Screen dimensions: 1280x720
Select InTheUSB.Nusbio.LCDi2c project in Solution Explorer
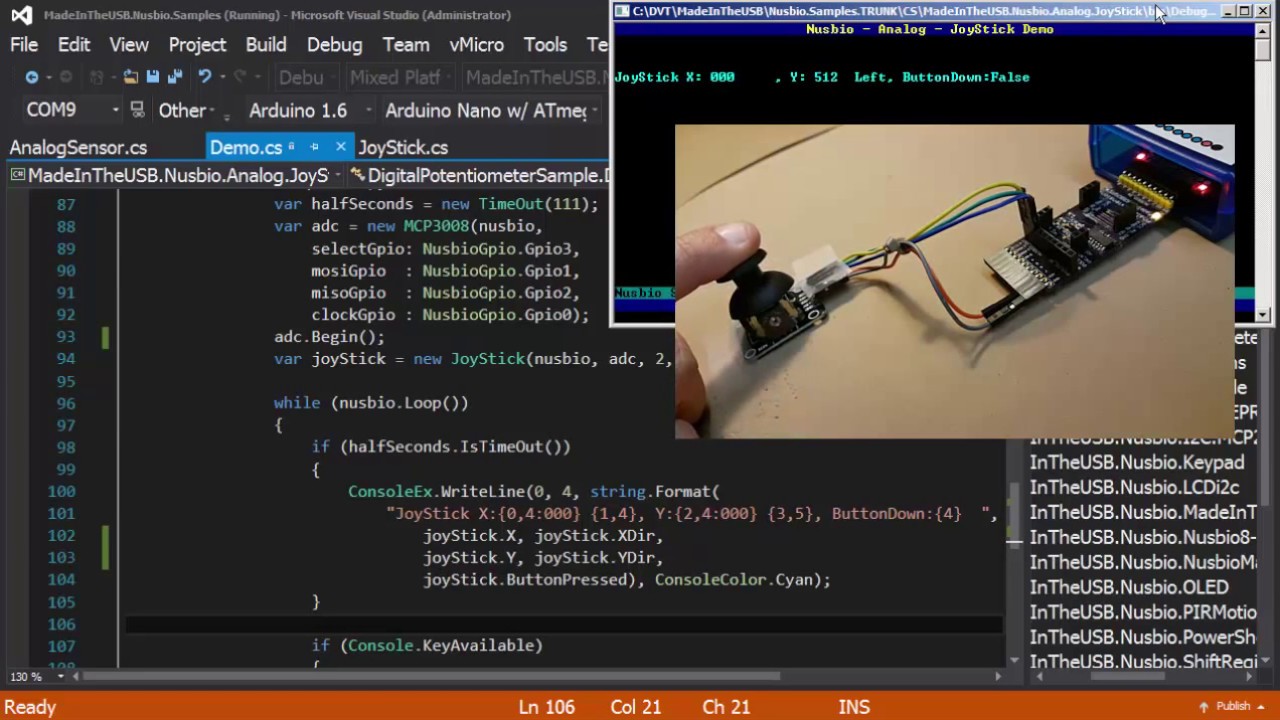pyautogui.click(x=1134, y=487)
